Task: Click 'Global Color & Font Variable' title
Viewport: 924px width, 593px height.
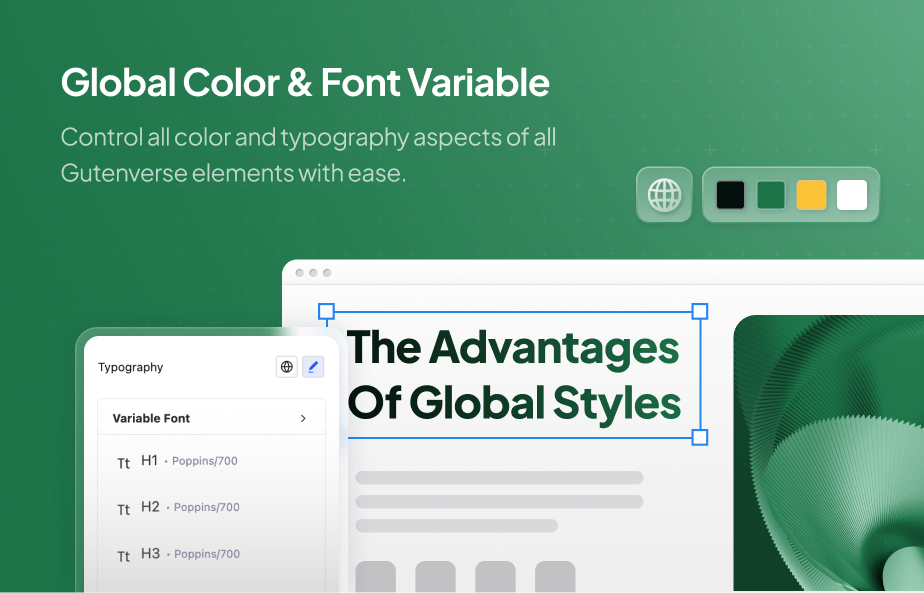Action: click(x=305, y=82)
